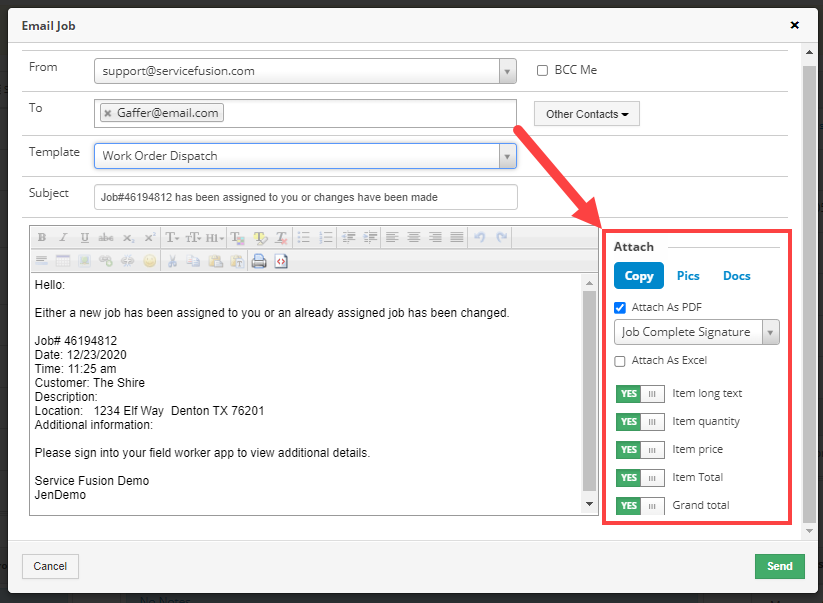Check the BCC Me checkbox
Image resolution: width=823 pixels, height=603 pixels.
click(x=542, y=70)
